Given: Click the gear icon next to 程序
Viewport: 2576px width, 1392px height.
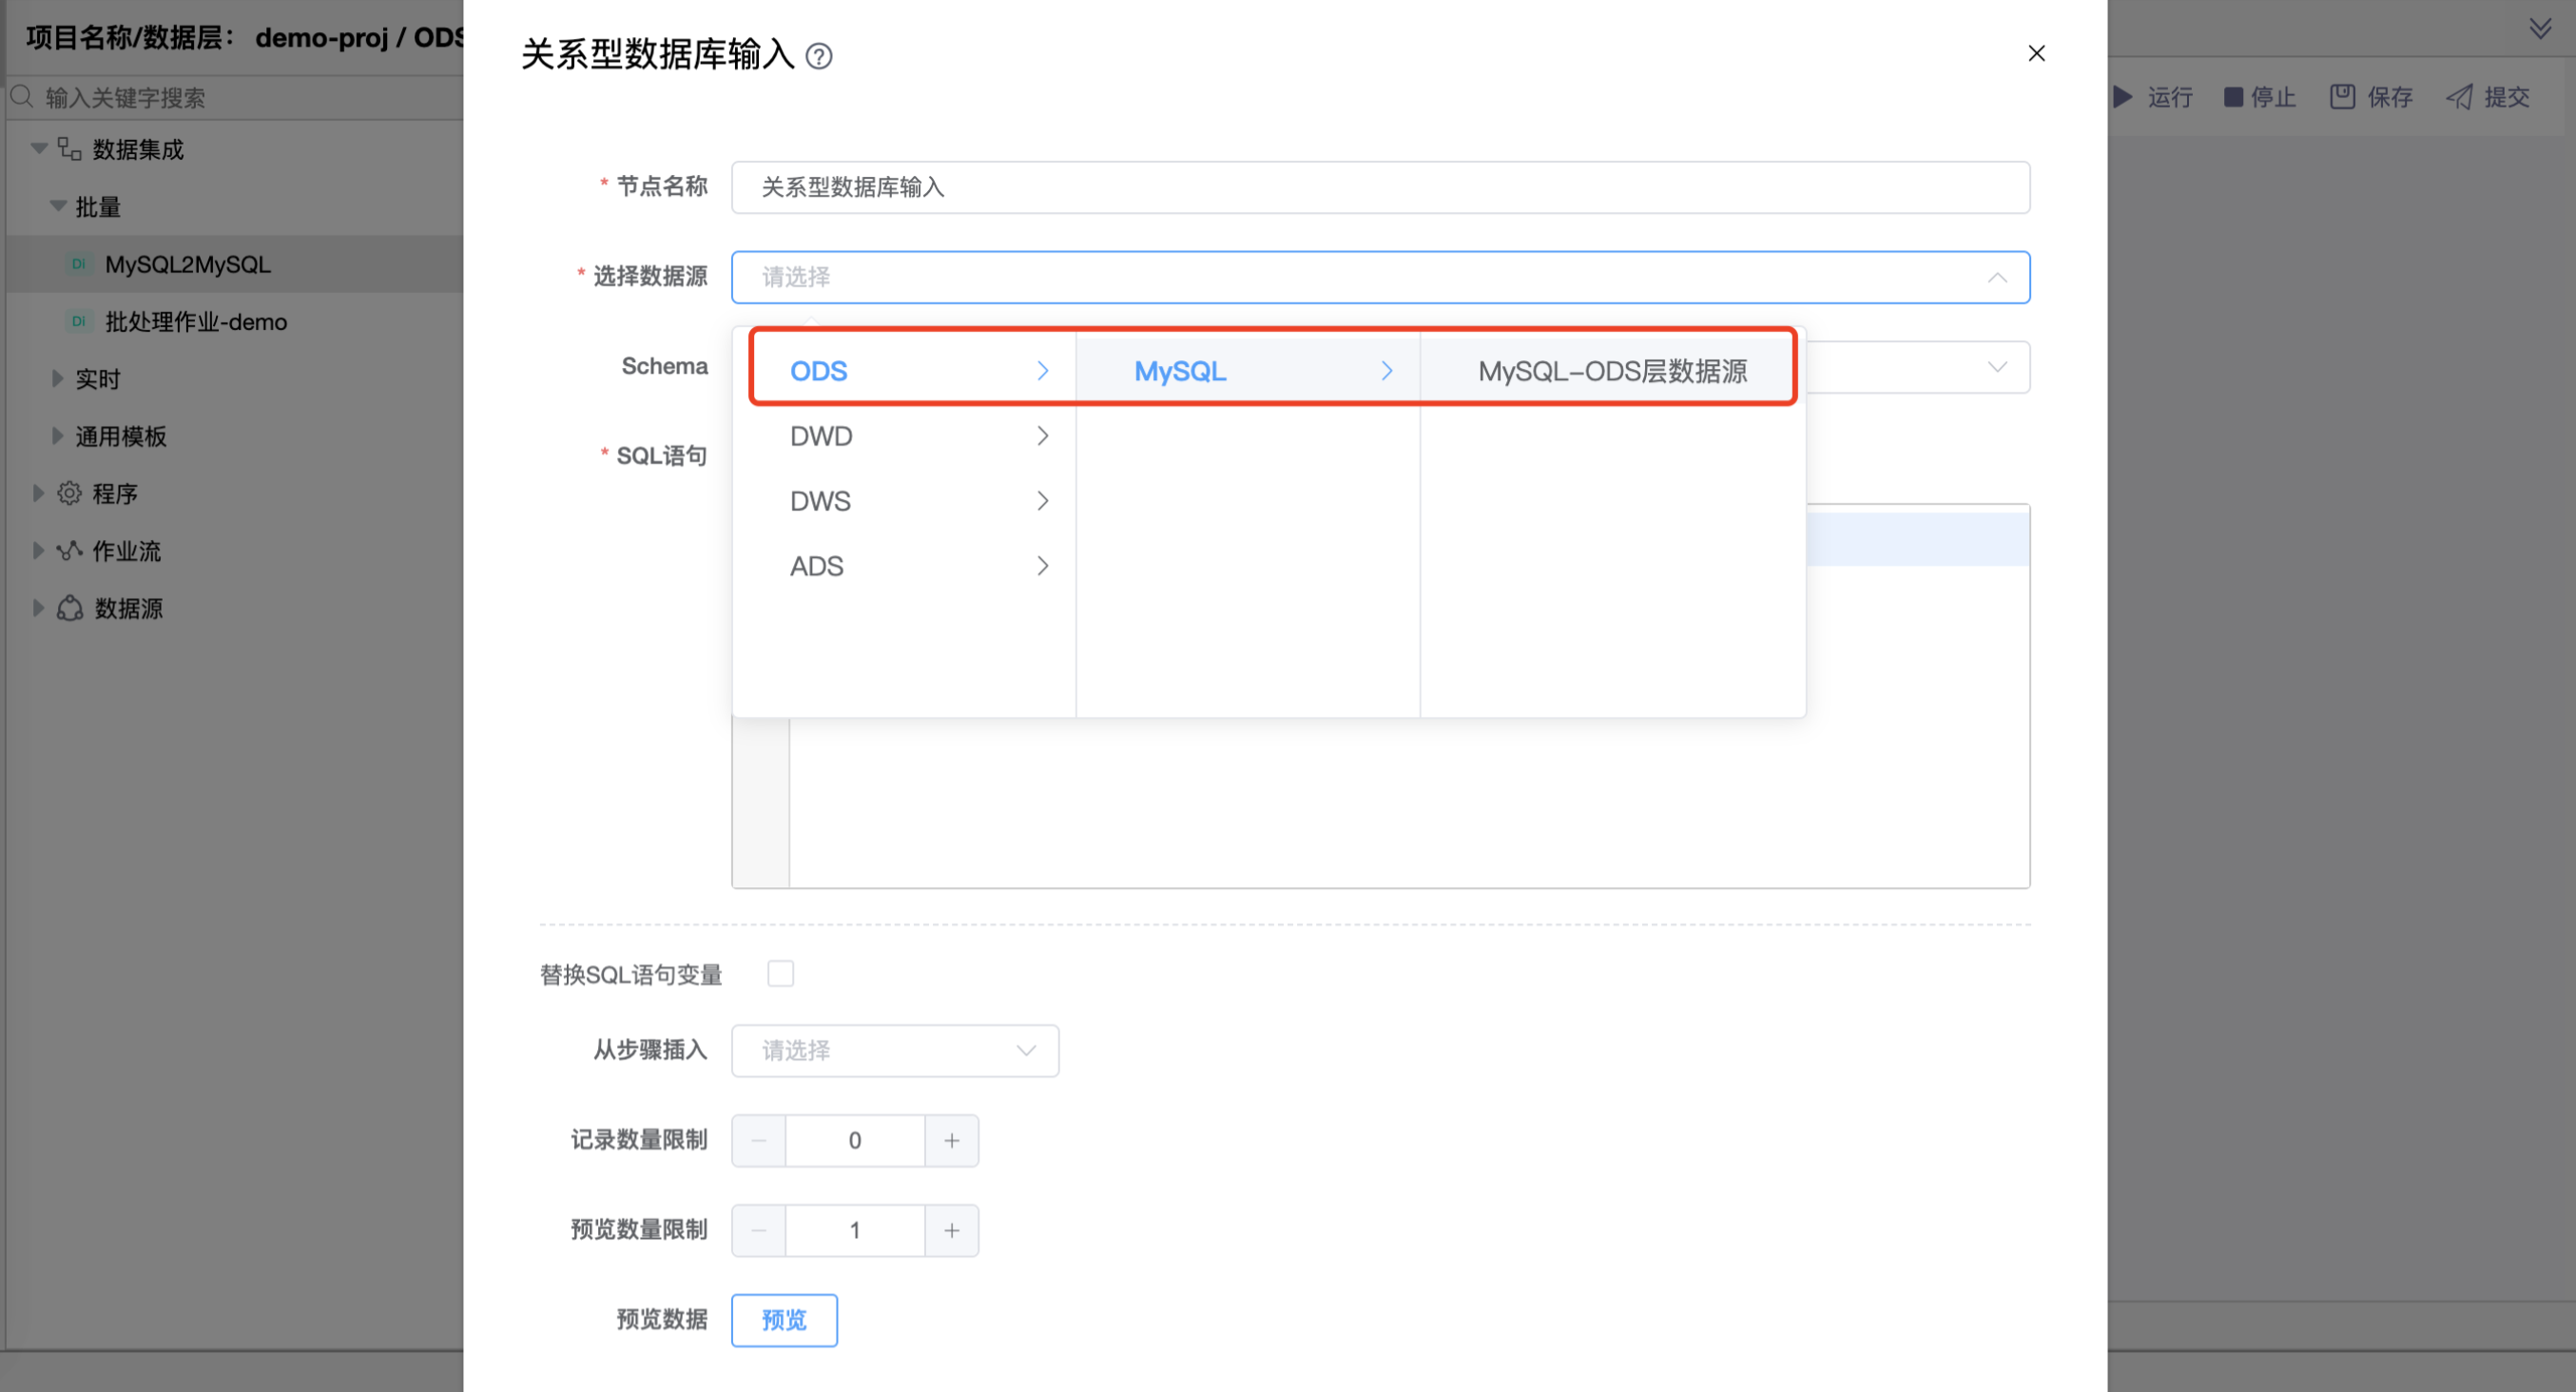Looking at the screenshot, I should click(x=68, y=492).
